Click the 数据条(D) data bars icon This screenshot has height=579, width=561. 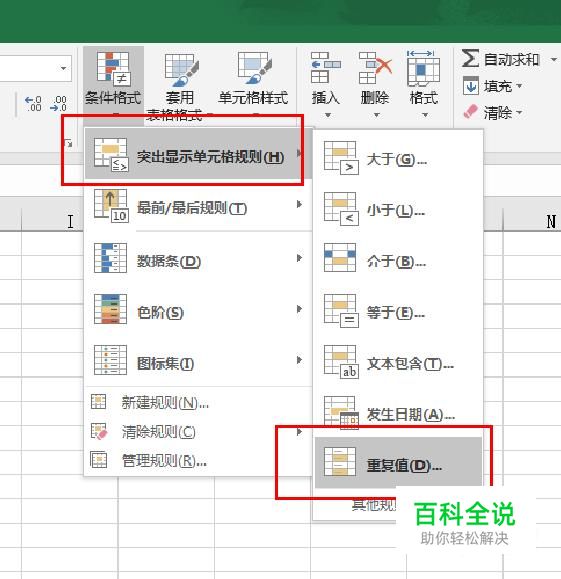click(x=110, y=258)
